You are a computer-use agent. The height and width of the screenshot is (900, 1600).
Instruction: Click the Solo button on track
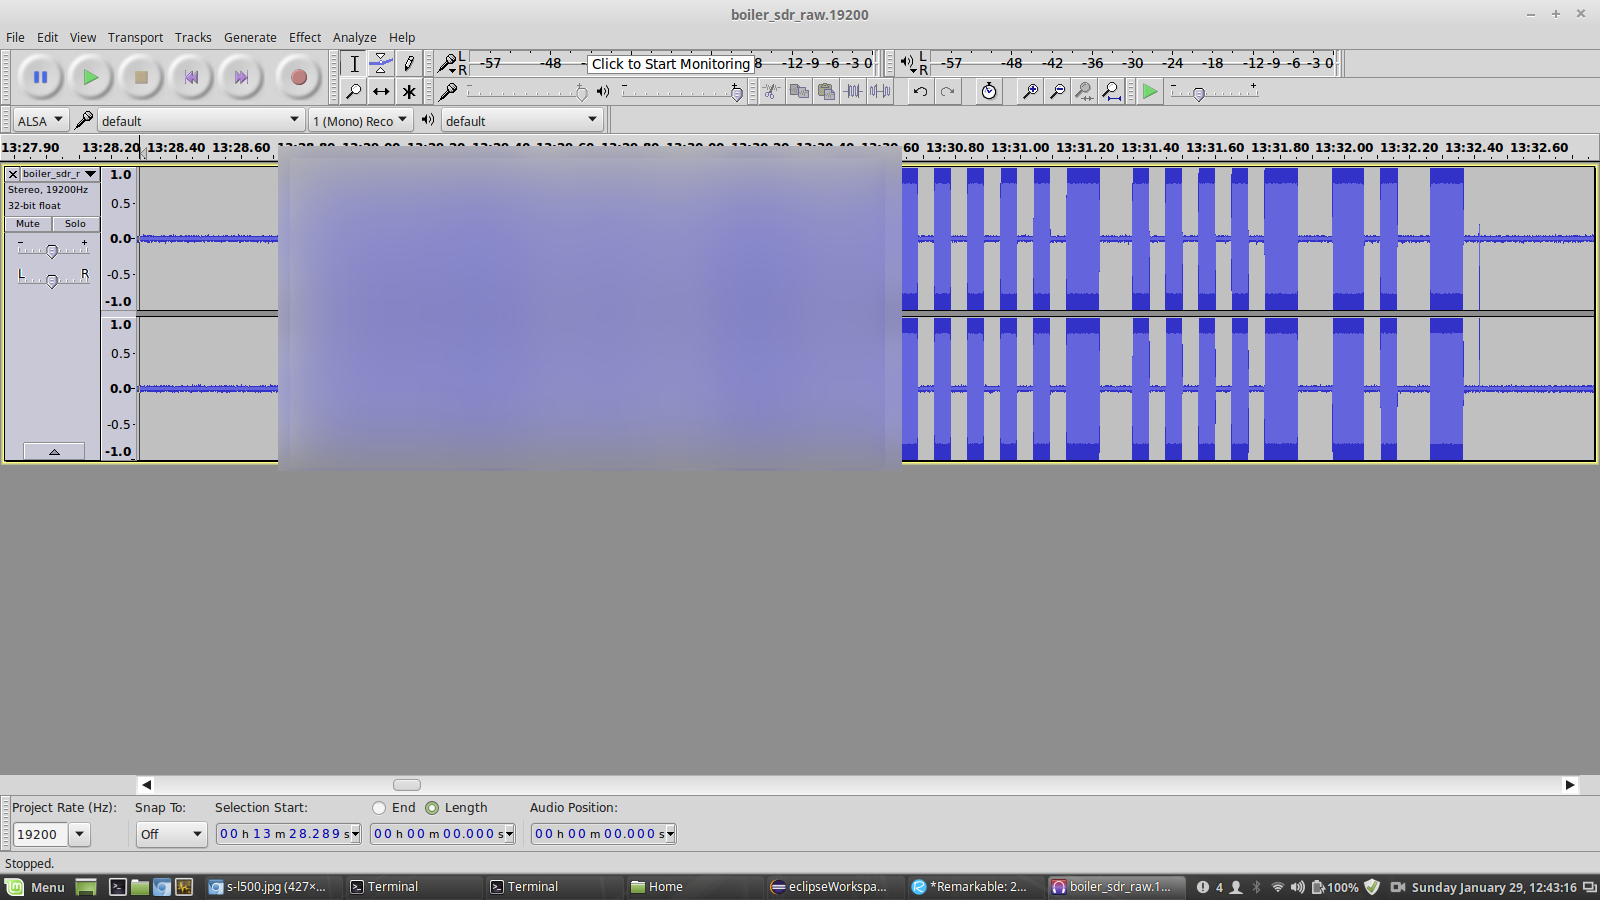tap(75, 224)
